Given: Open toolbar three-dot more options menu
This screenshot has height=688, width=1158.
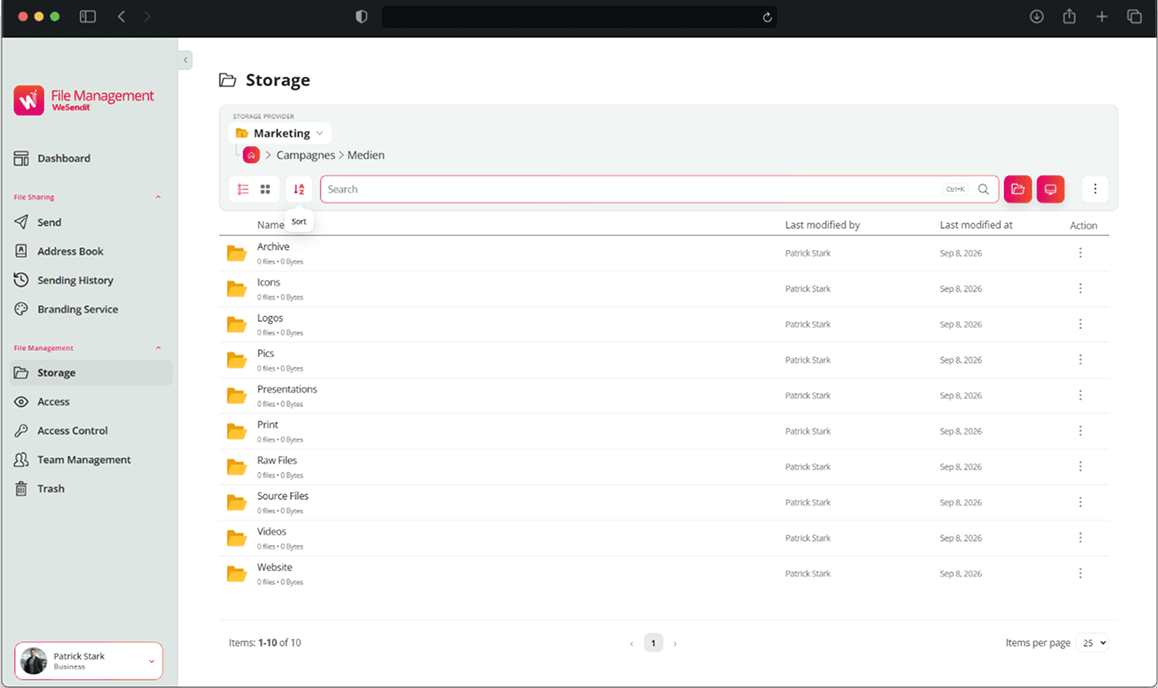Looking at the screenshot, I should [x=1095, y=189].
